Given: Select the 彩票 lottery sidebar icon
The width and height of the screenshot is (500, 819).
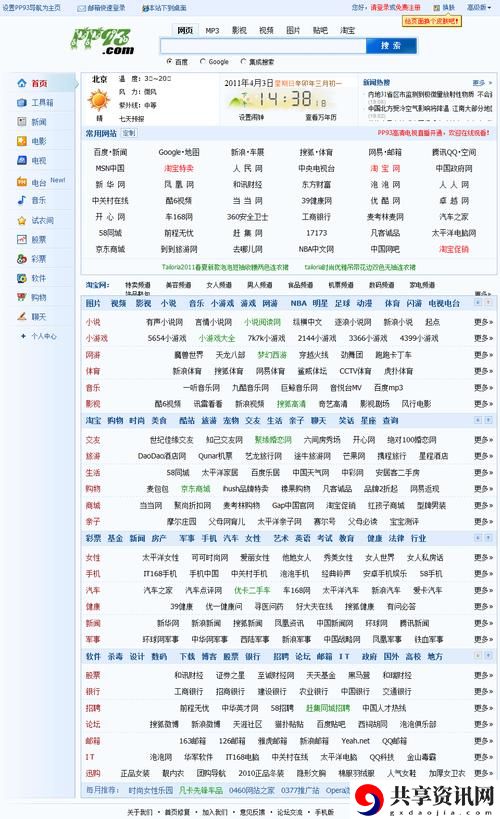Looking at the screenshot, I should [22, 259].
